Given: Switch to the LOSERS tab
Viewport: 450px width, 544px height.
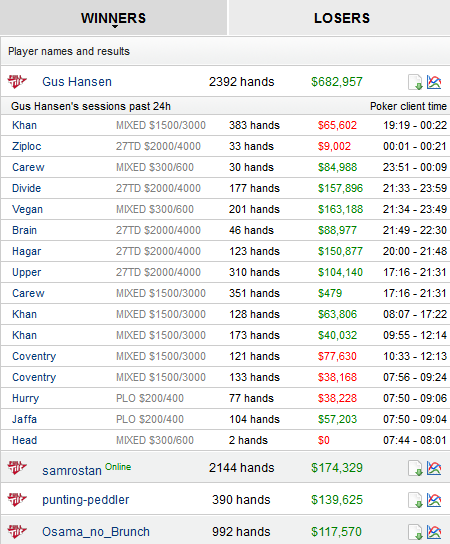Looking at the screenshot, I should click(x=342, y=18).
